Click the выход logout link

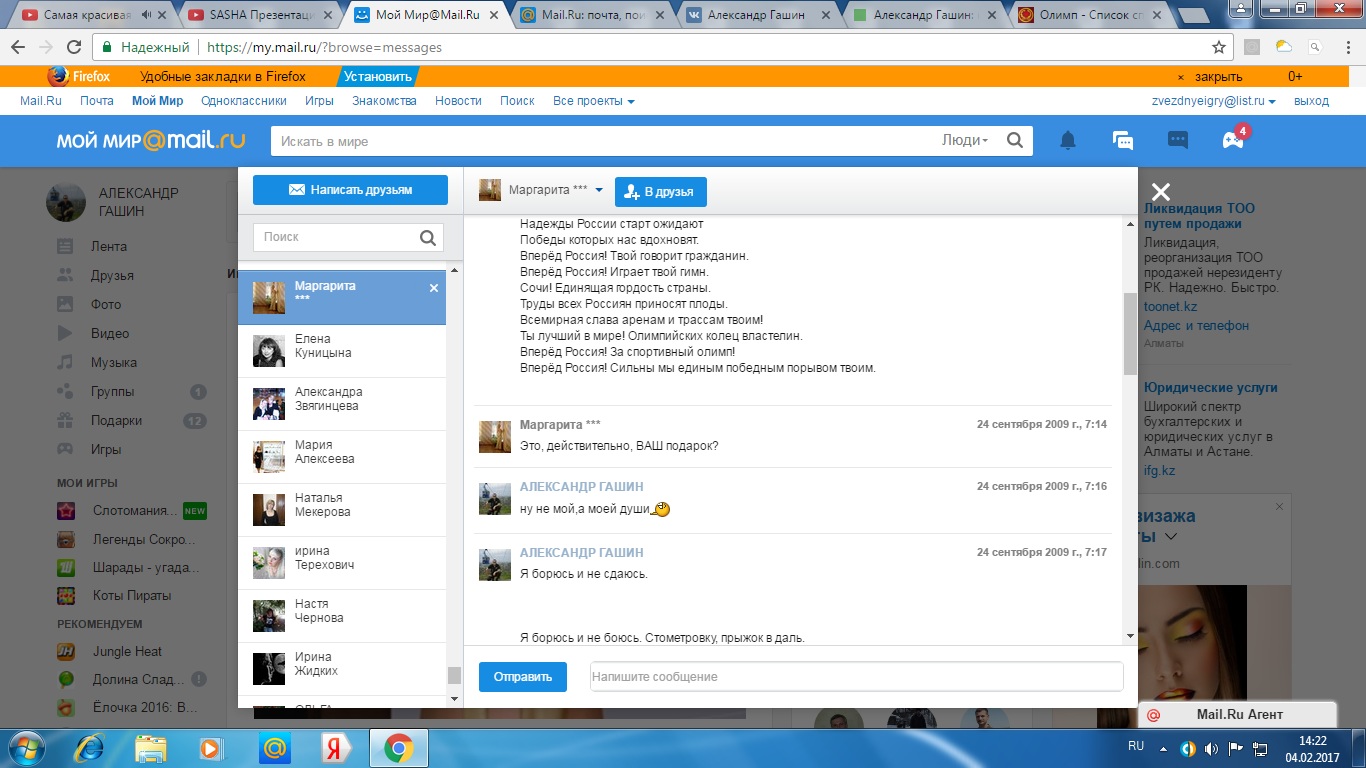point(1311,101)
